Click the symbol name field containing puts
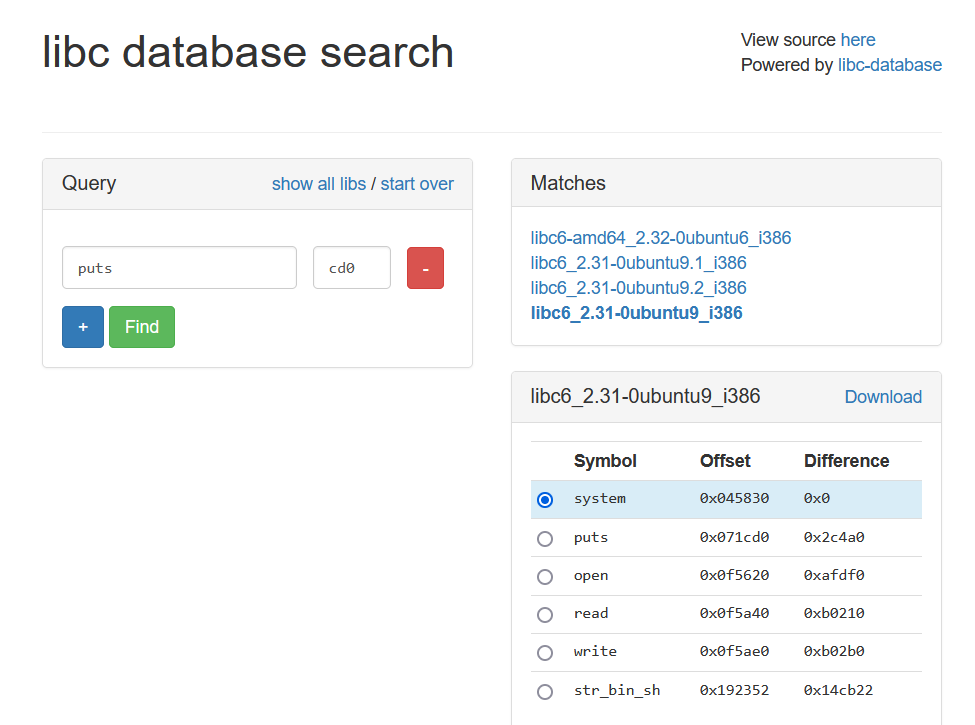The height and width of the screenshot is (725, 975). pyautogui.click(x=179, y=268)
